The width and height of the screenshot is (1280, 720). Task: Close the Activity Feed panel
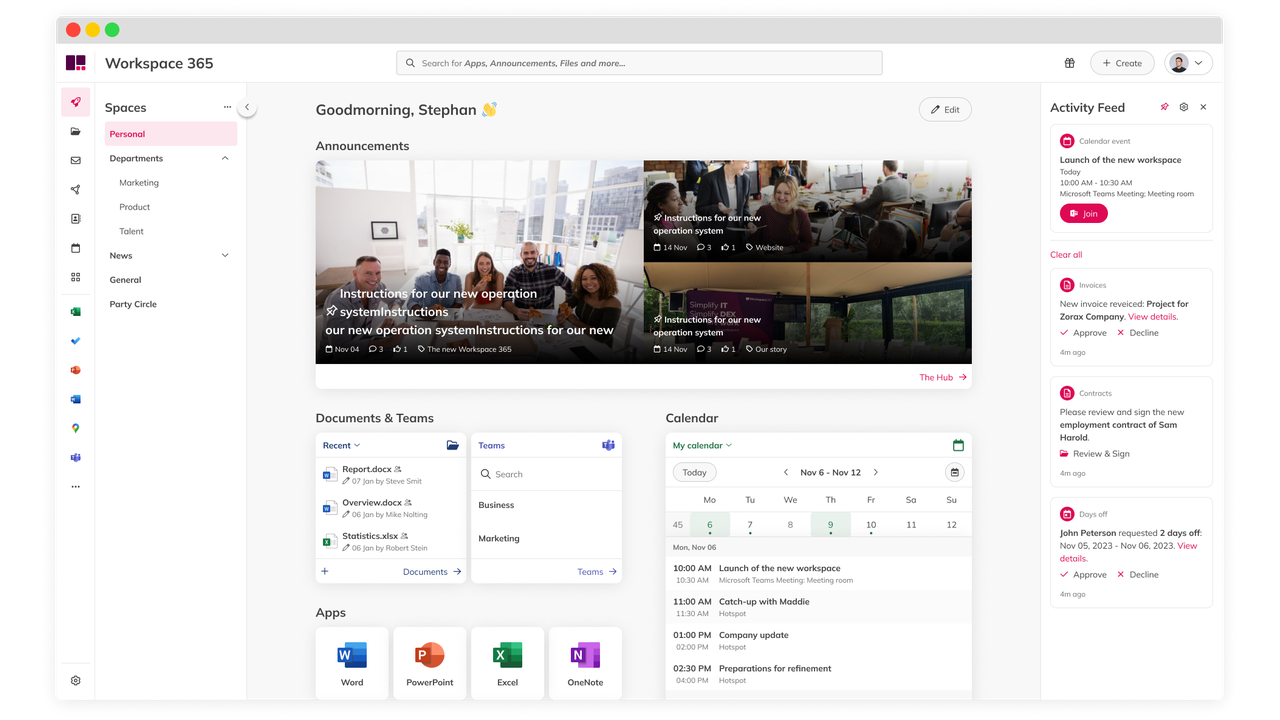coord(1203,107)
